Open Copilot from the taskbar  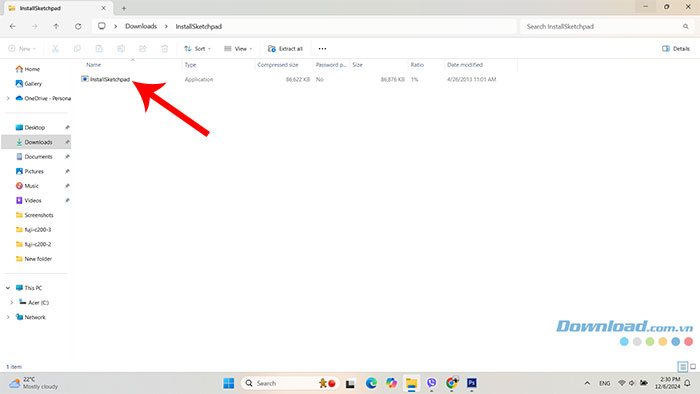392,383
